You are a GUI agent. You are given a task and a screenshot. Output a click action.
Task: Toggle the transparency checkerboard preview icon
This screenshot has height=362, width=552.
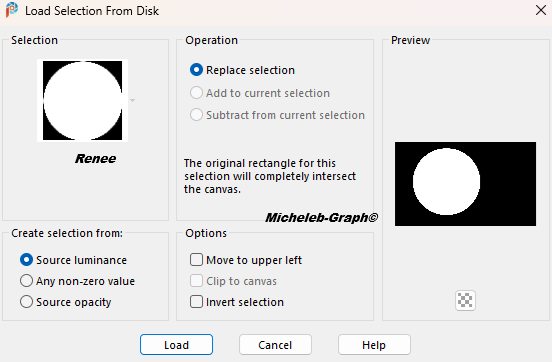(x=465, y=300)
